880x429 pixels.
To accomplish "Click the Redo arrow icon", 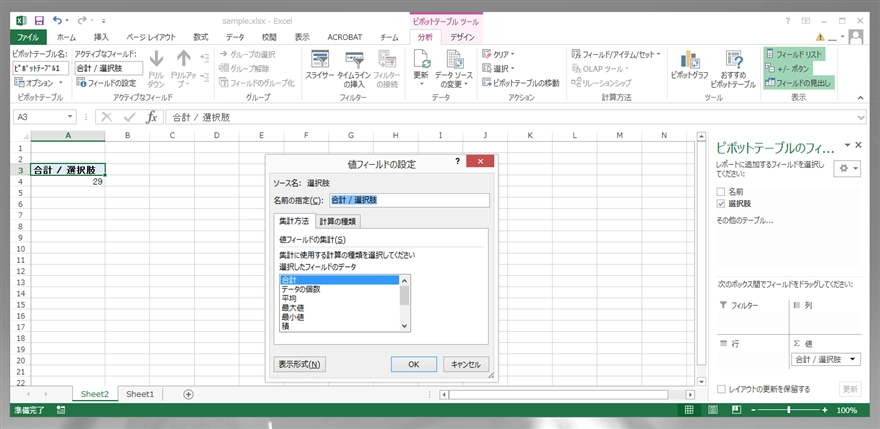I will pyautogui.click(x=82, y=20).
